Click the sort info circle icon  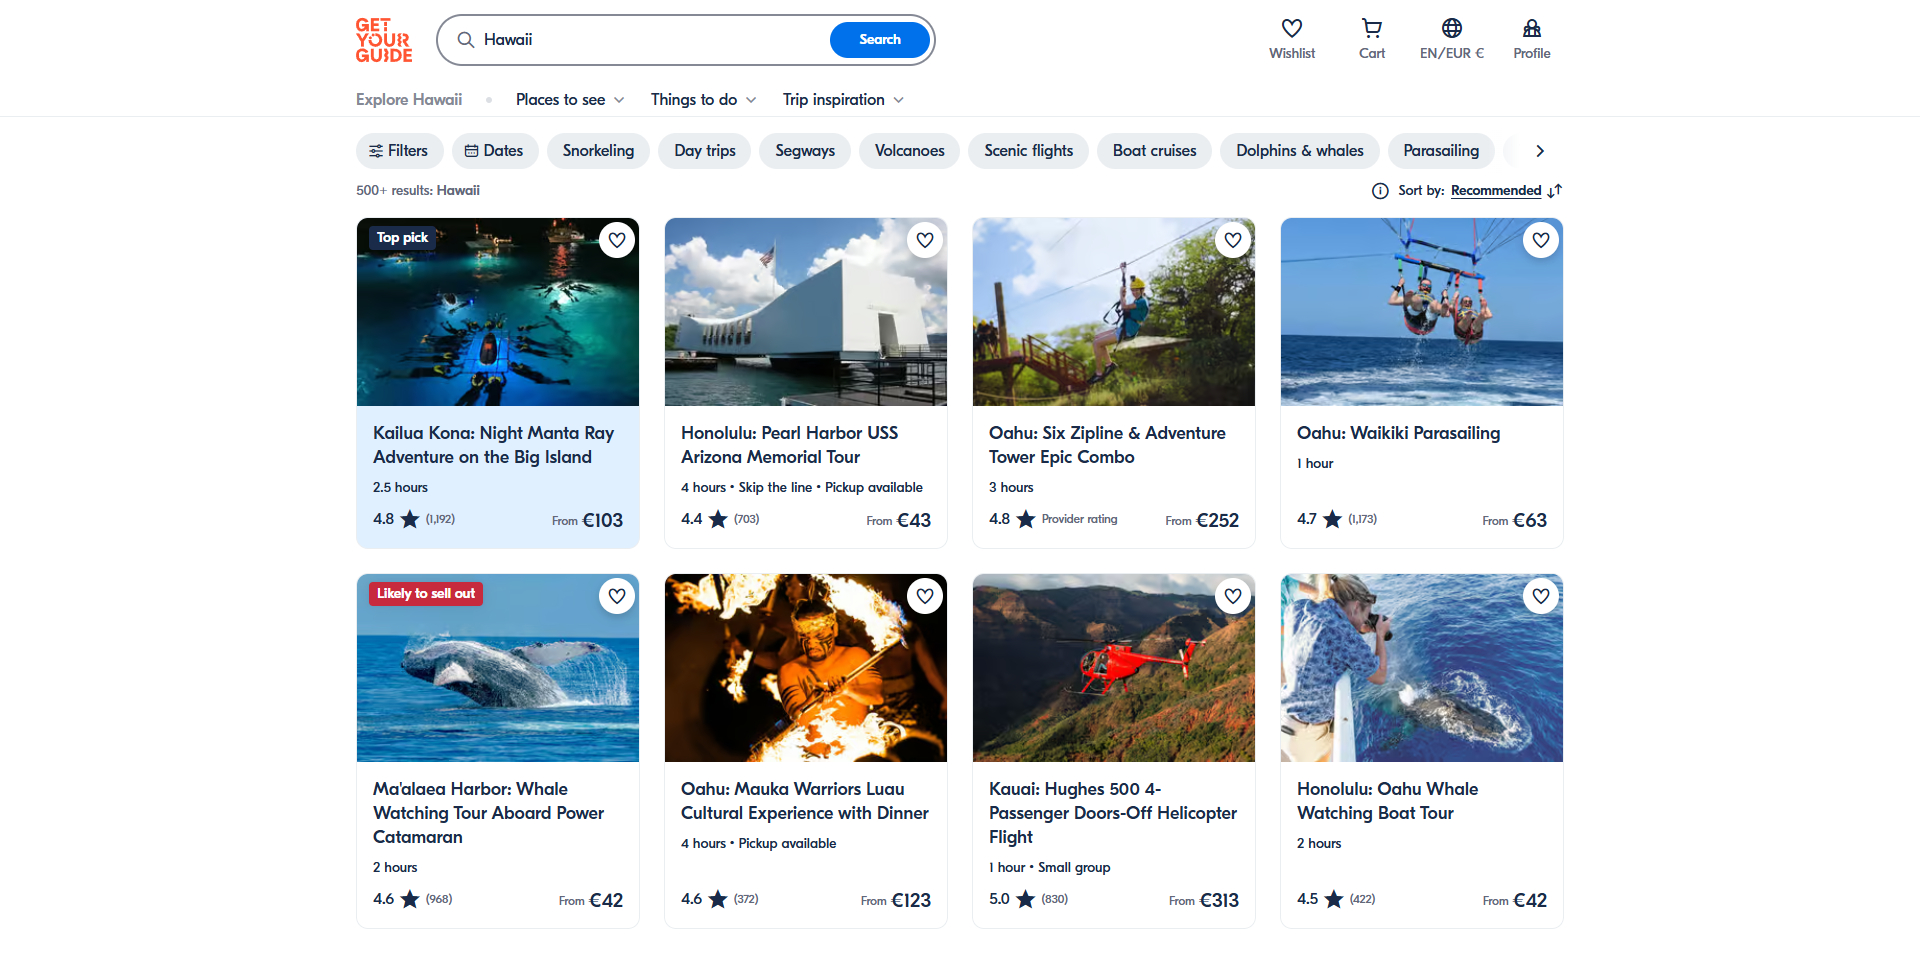coord(1380,191)
